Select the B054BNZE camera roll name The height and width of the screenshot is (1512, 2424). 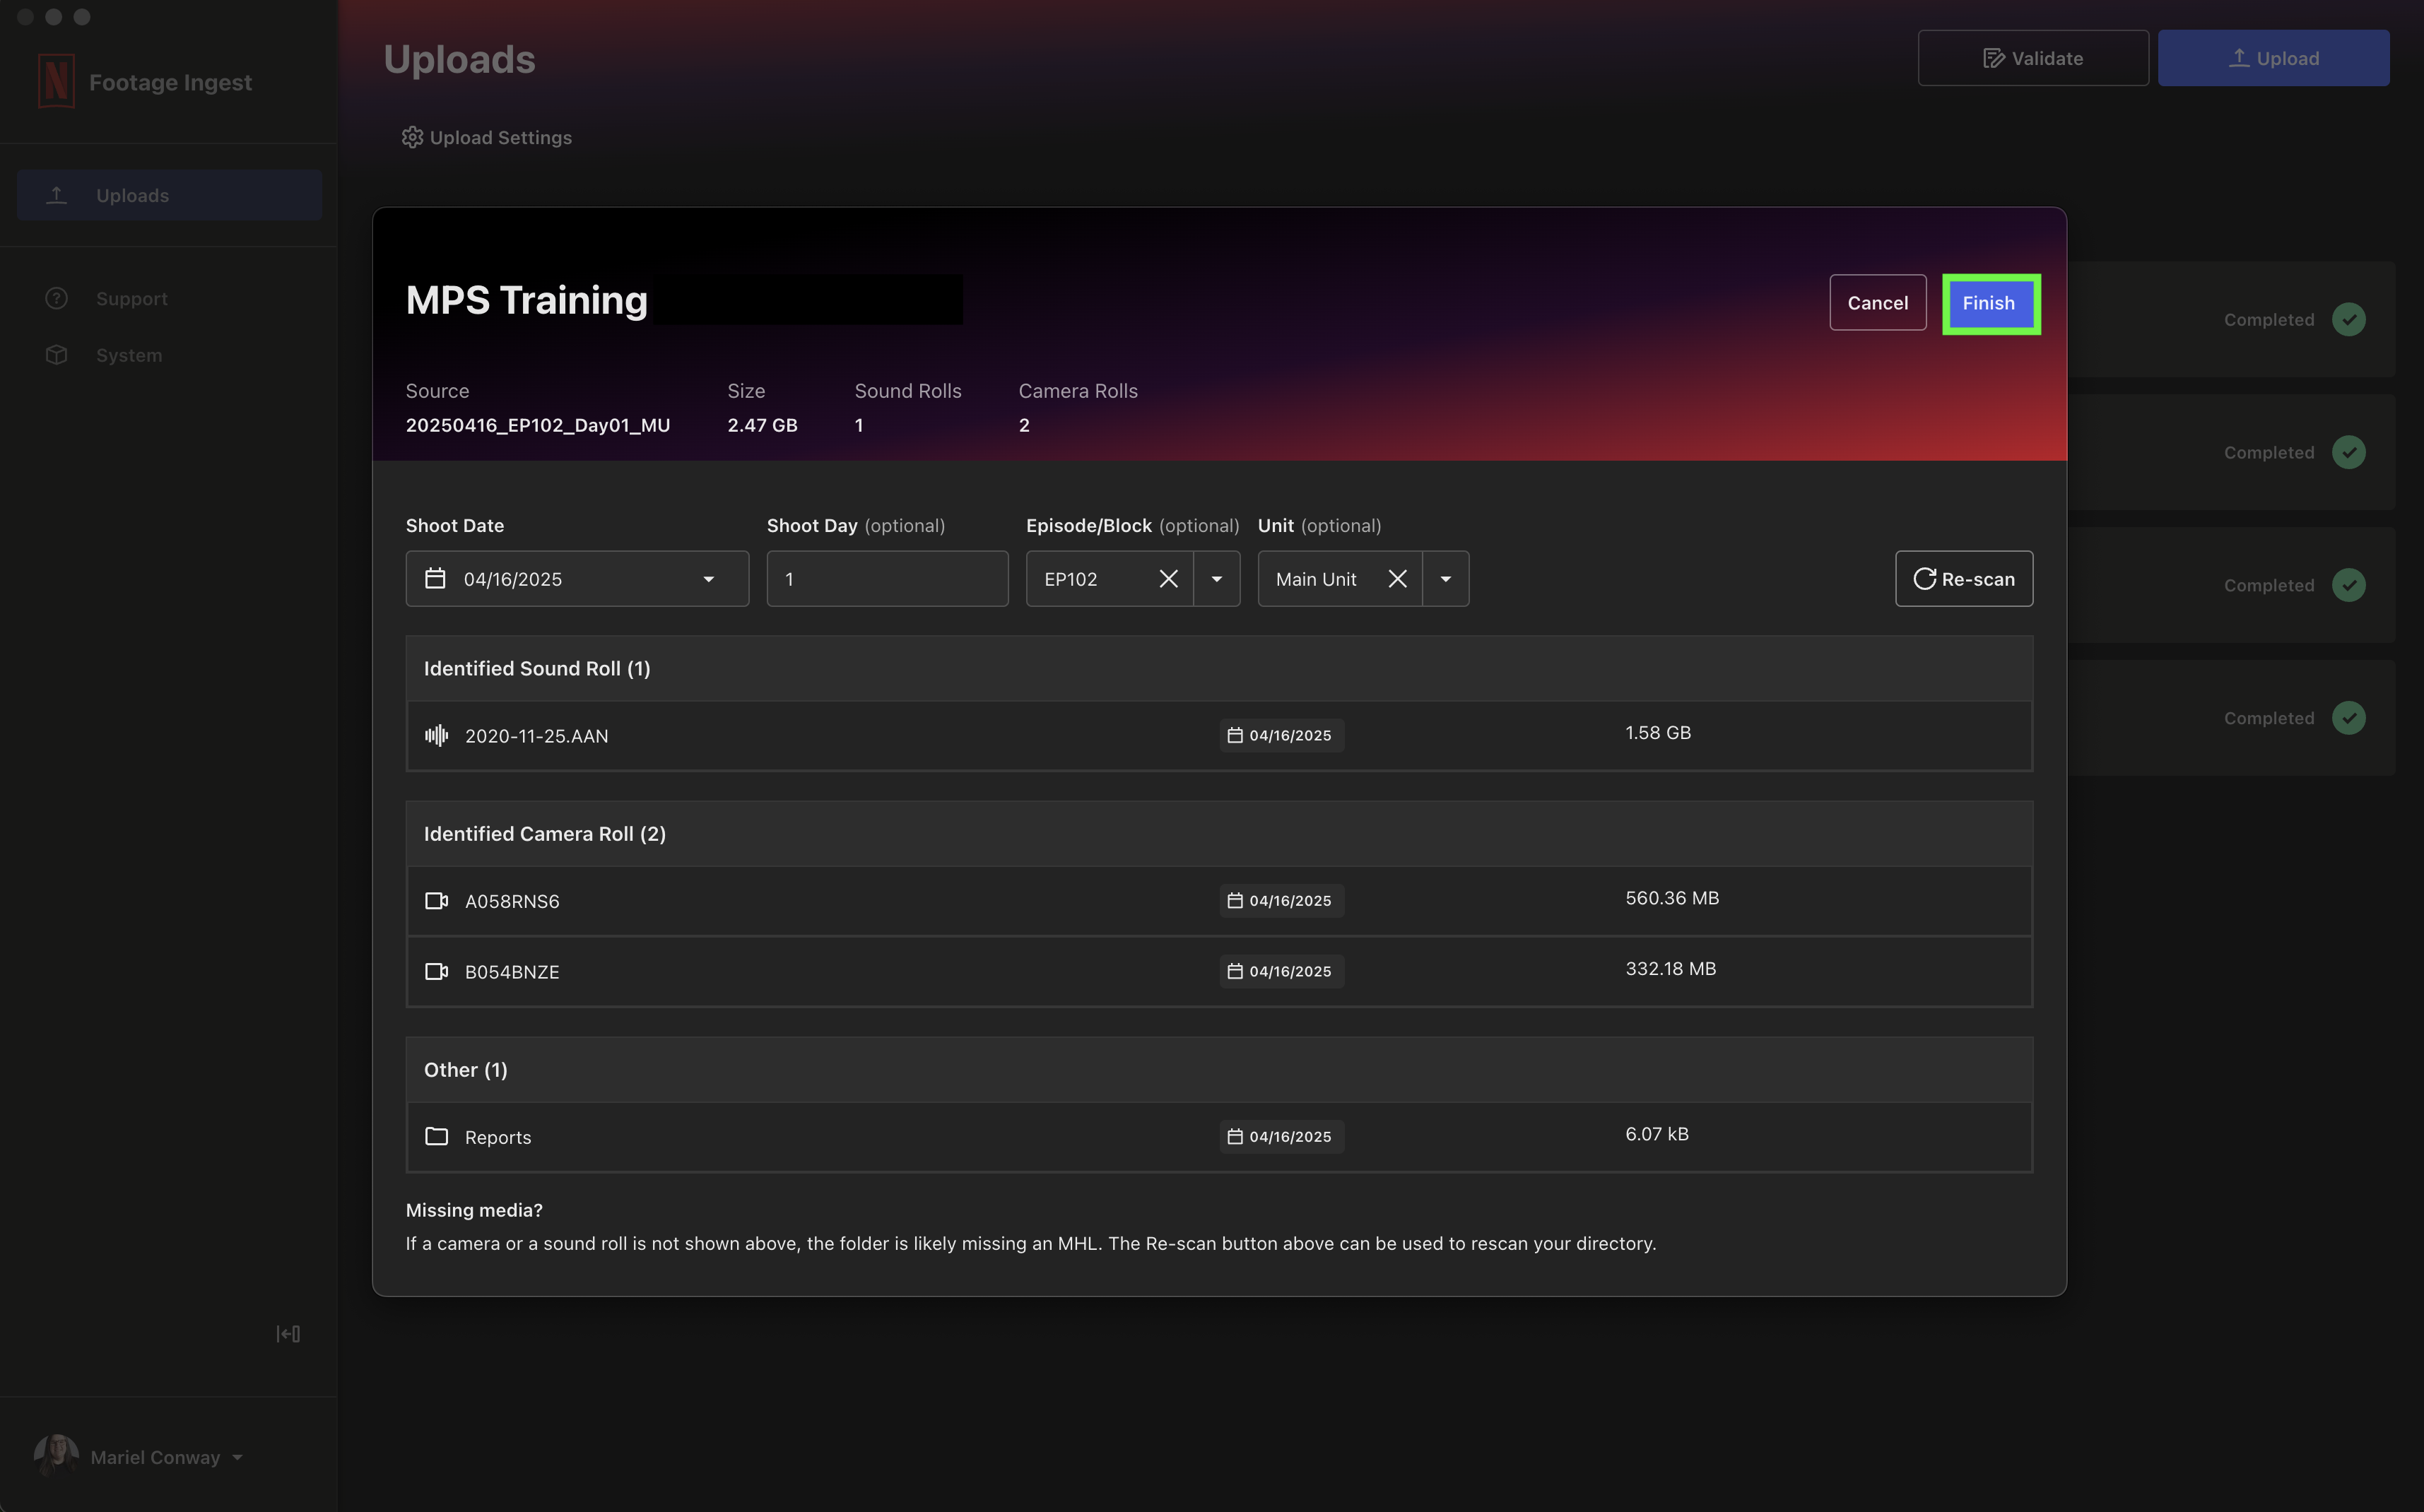[x=512, y=972]
